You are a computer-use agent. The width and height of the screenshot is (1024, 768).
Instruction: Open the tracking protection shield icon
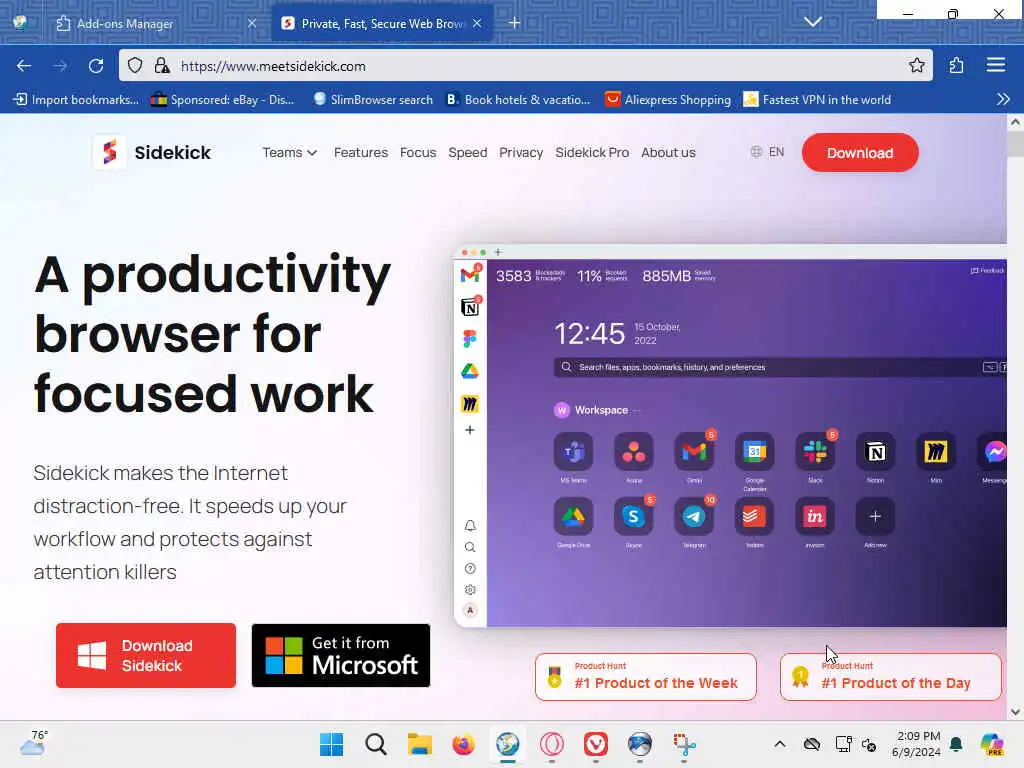coord(135,66)
